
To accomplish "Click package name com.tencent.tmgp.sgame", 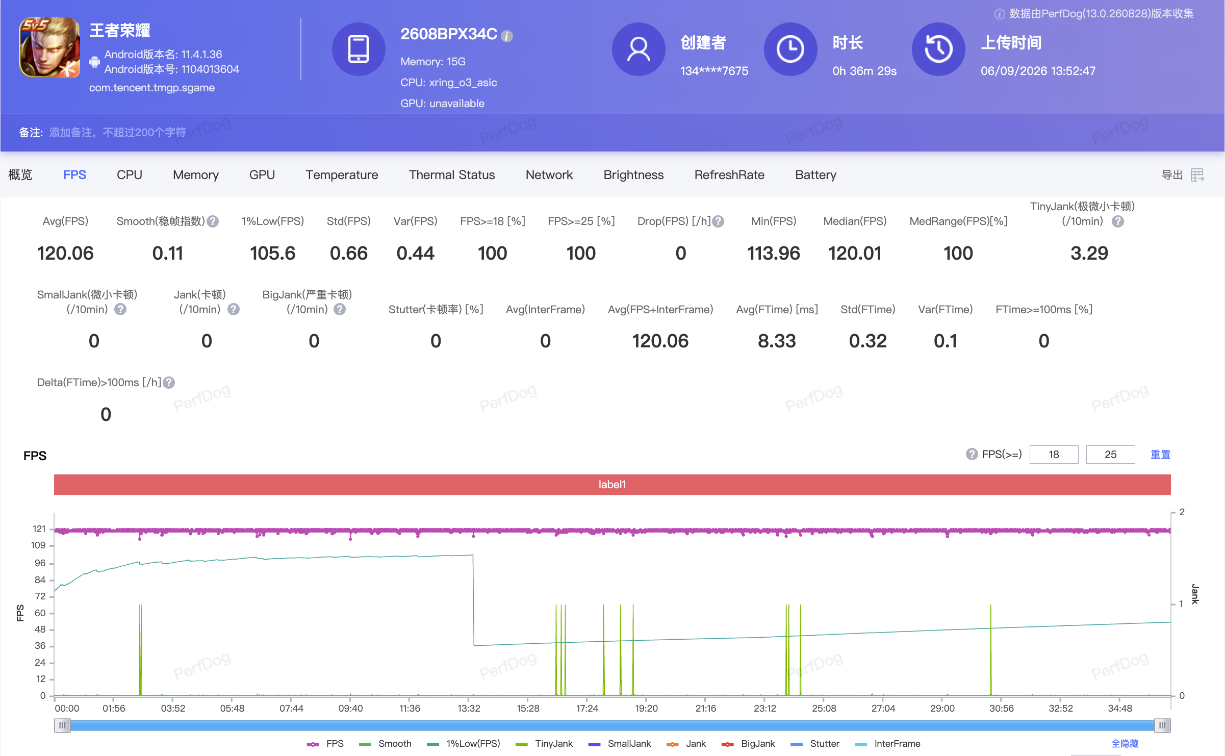I will tap(152, 88).
